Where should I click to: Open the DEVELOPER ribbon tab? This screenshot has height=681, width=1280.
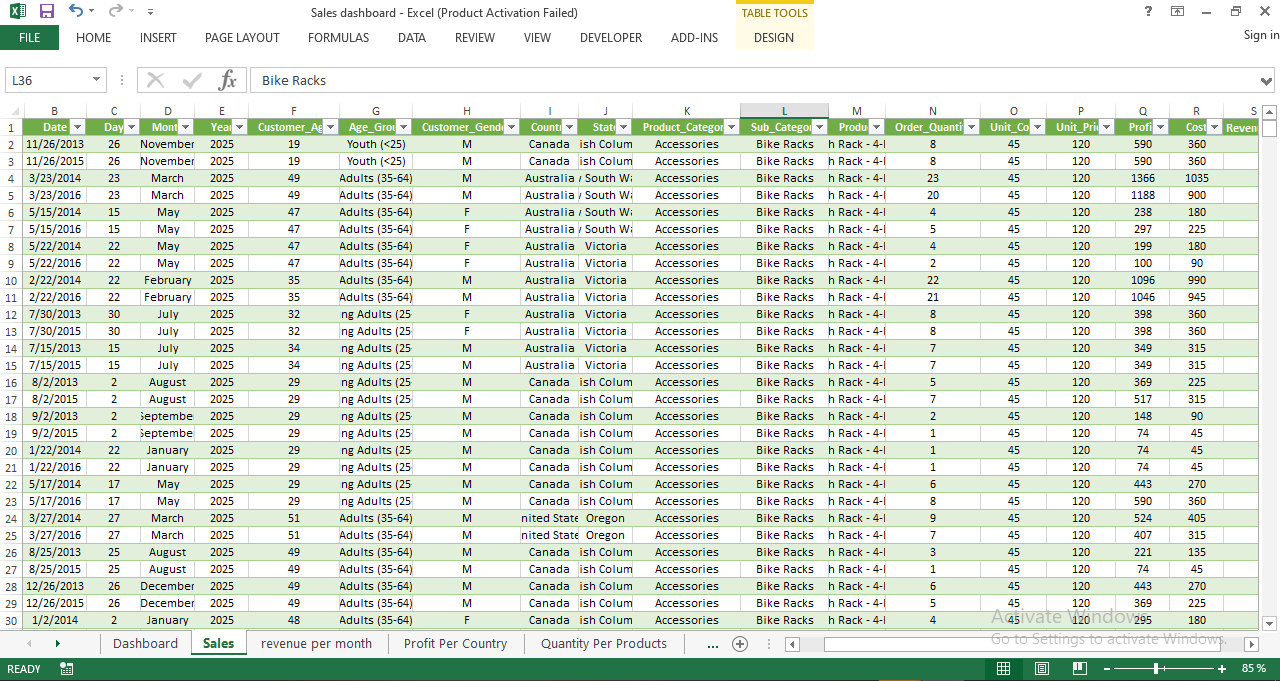[x=611, y=38]
